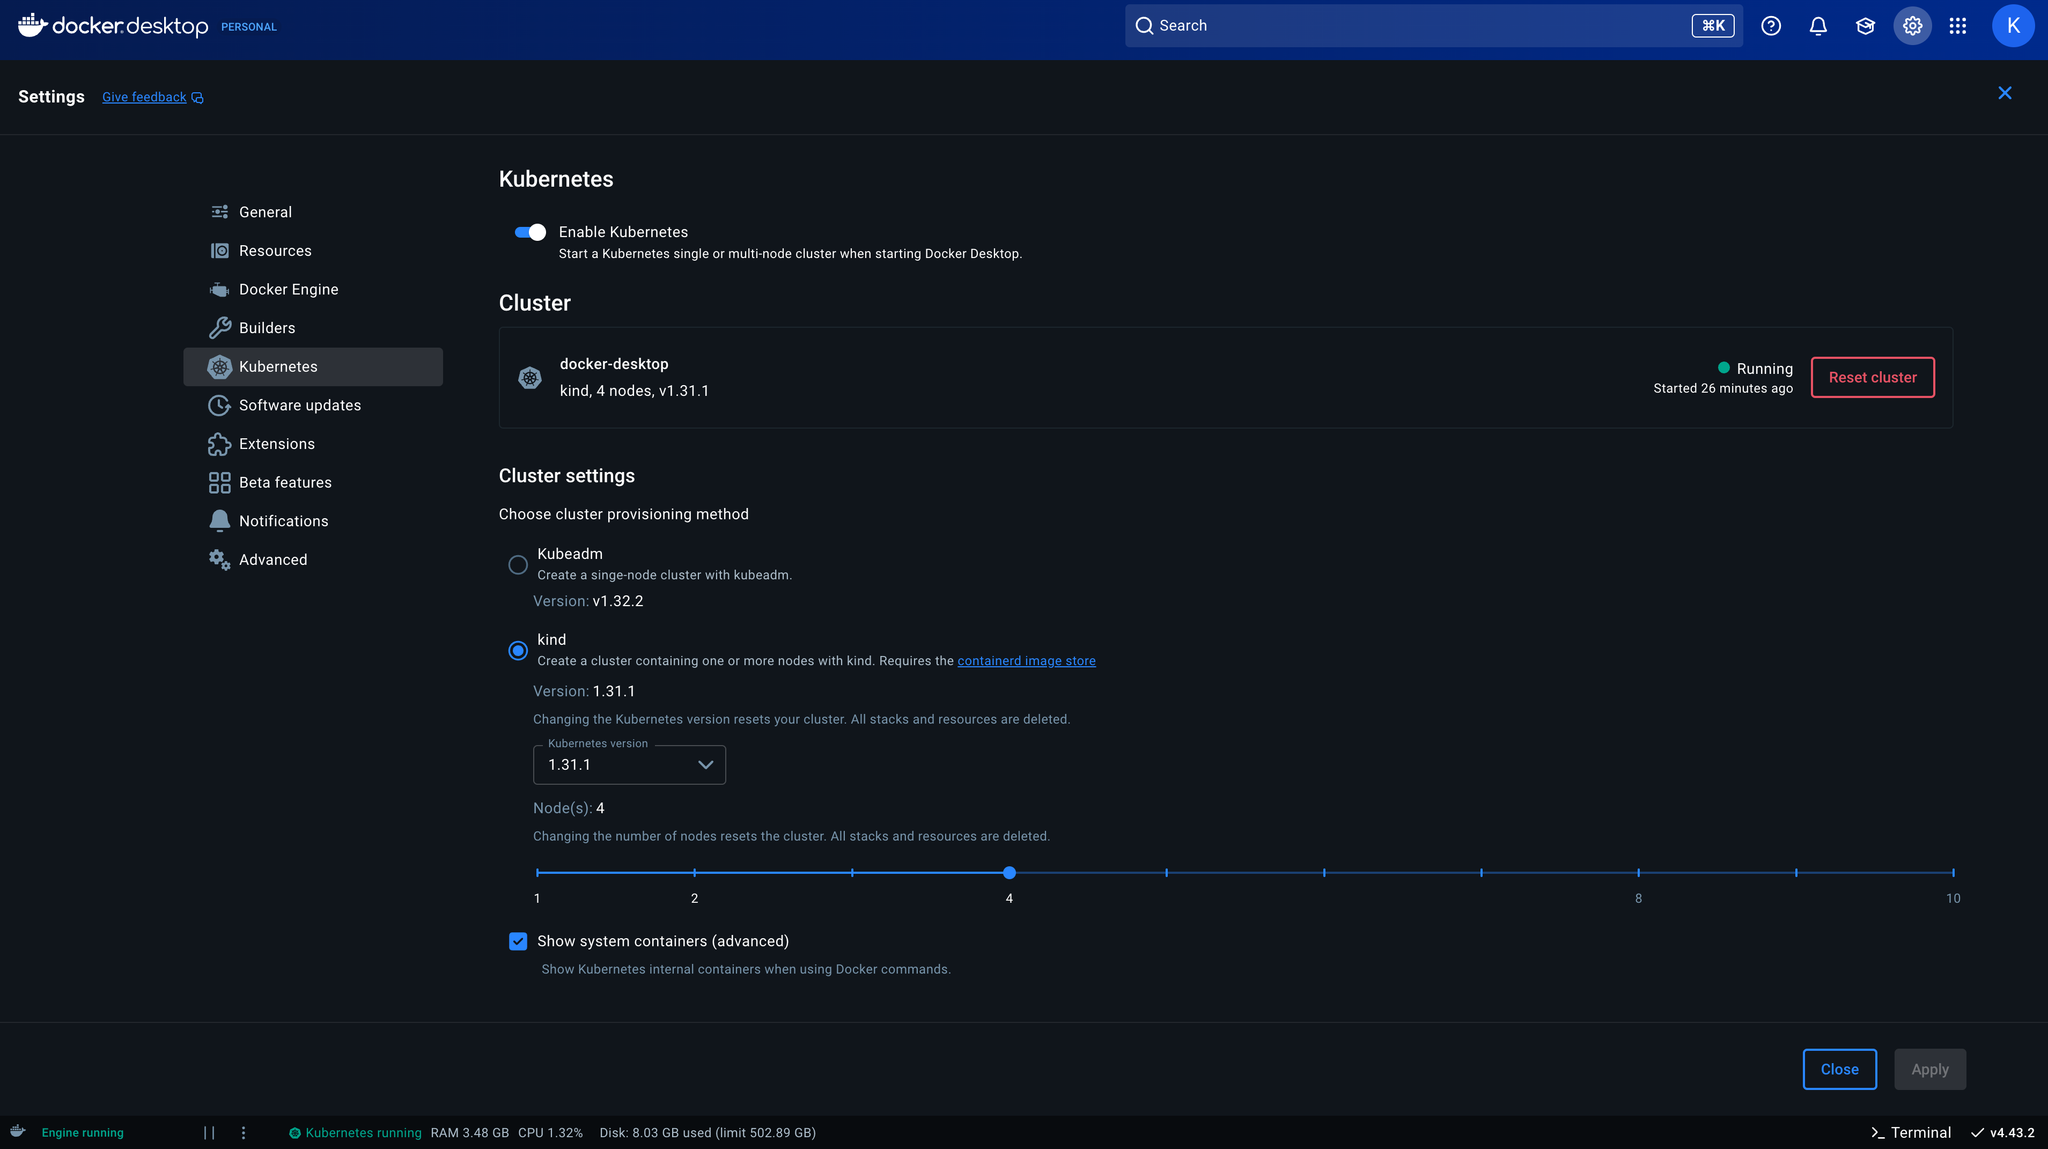Screen dimensions: 2048x1149
Task: Click the Resources icon in the sidebar
Action: (220, 251)
